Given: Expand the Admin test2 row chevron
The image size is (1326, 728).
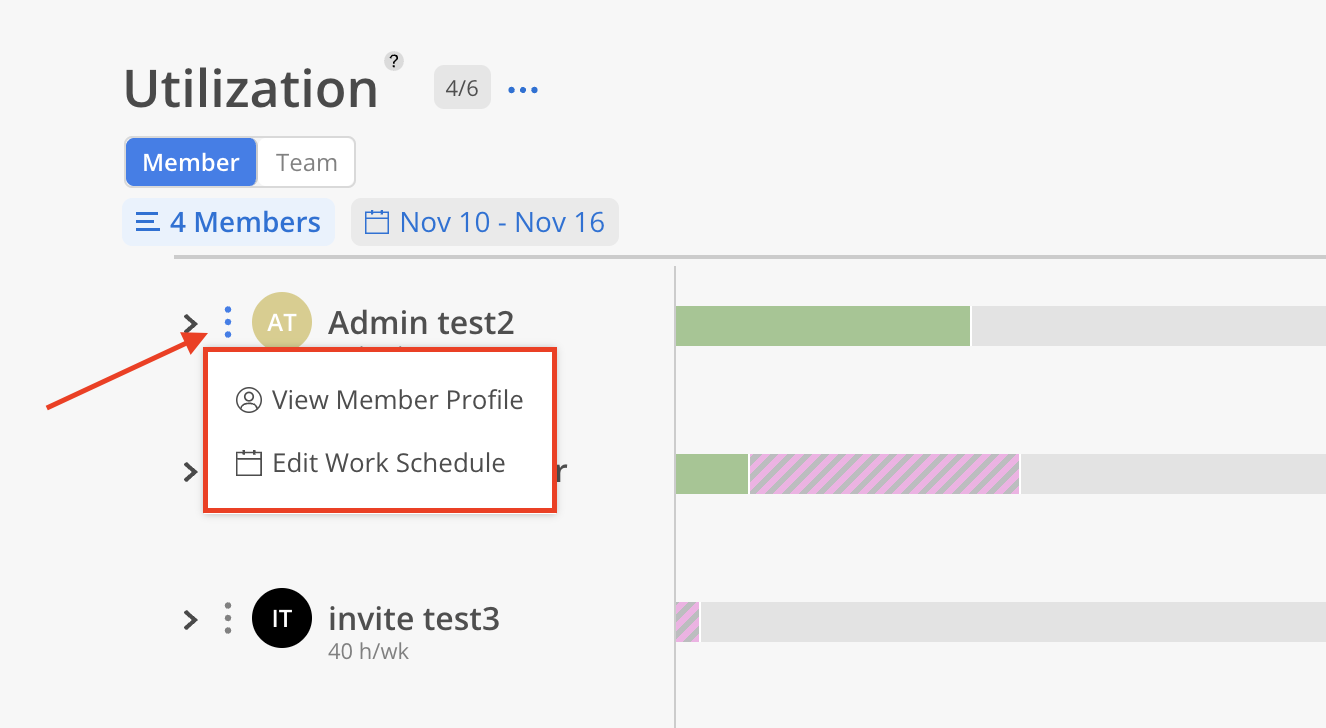Looking at the screenshot, I should (190, 323).
